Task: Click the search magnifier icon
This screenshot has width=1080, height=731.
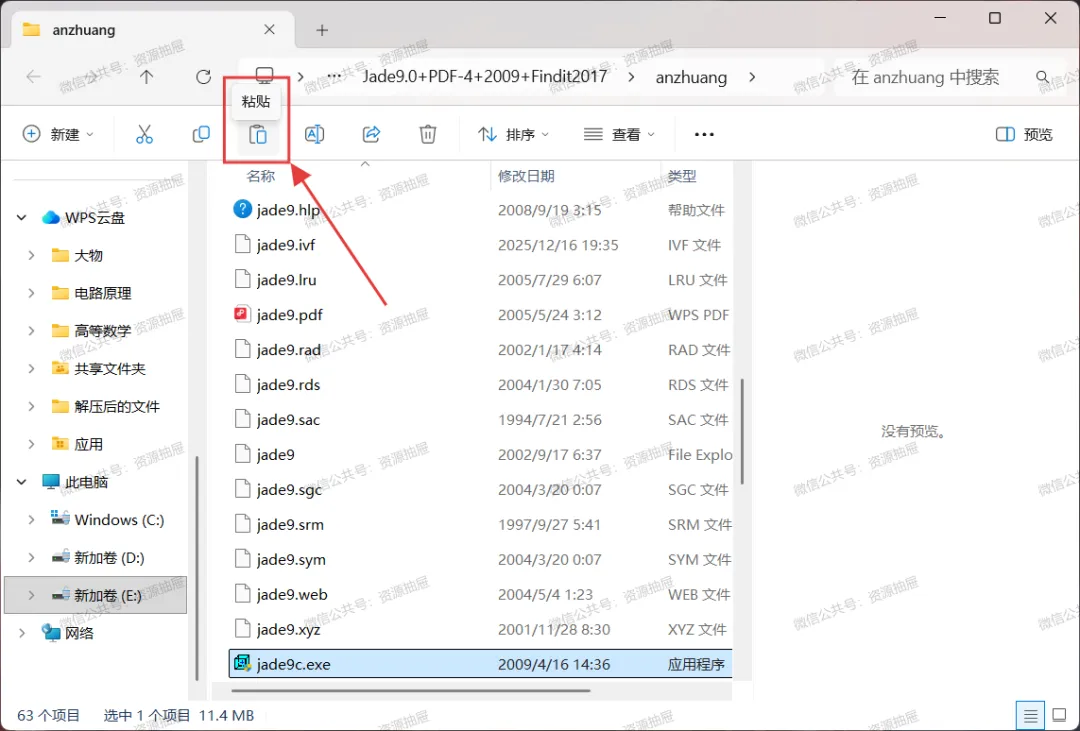Action: (x=1042, y=77)
